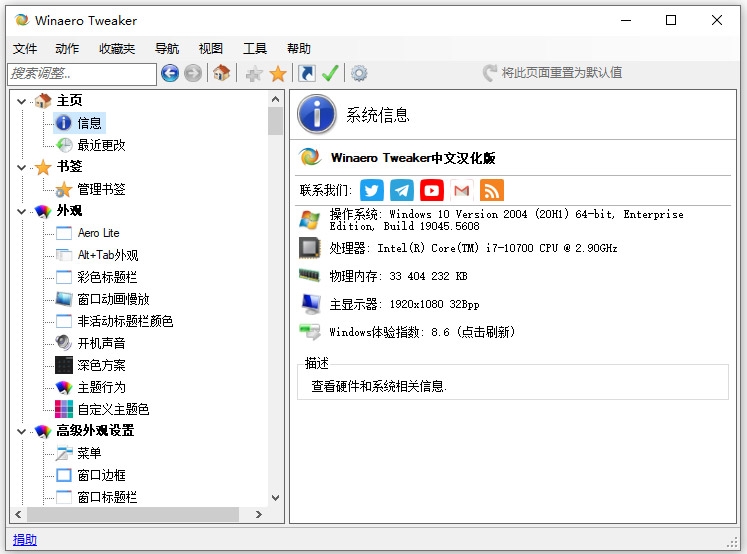
Task: Click the gold star bookmarks icon in toolbar
Action: (278, 73)
